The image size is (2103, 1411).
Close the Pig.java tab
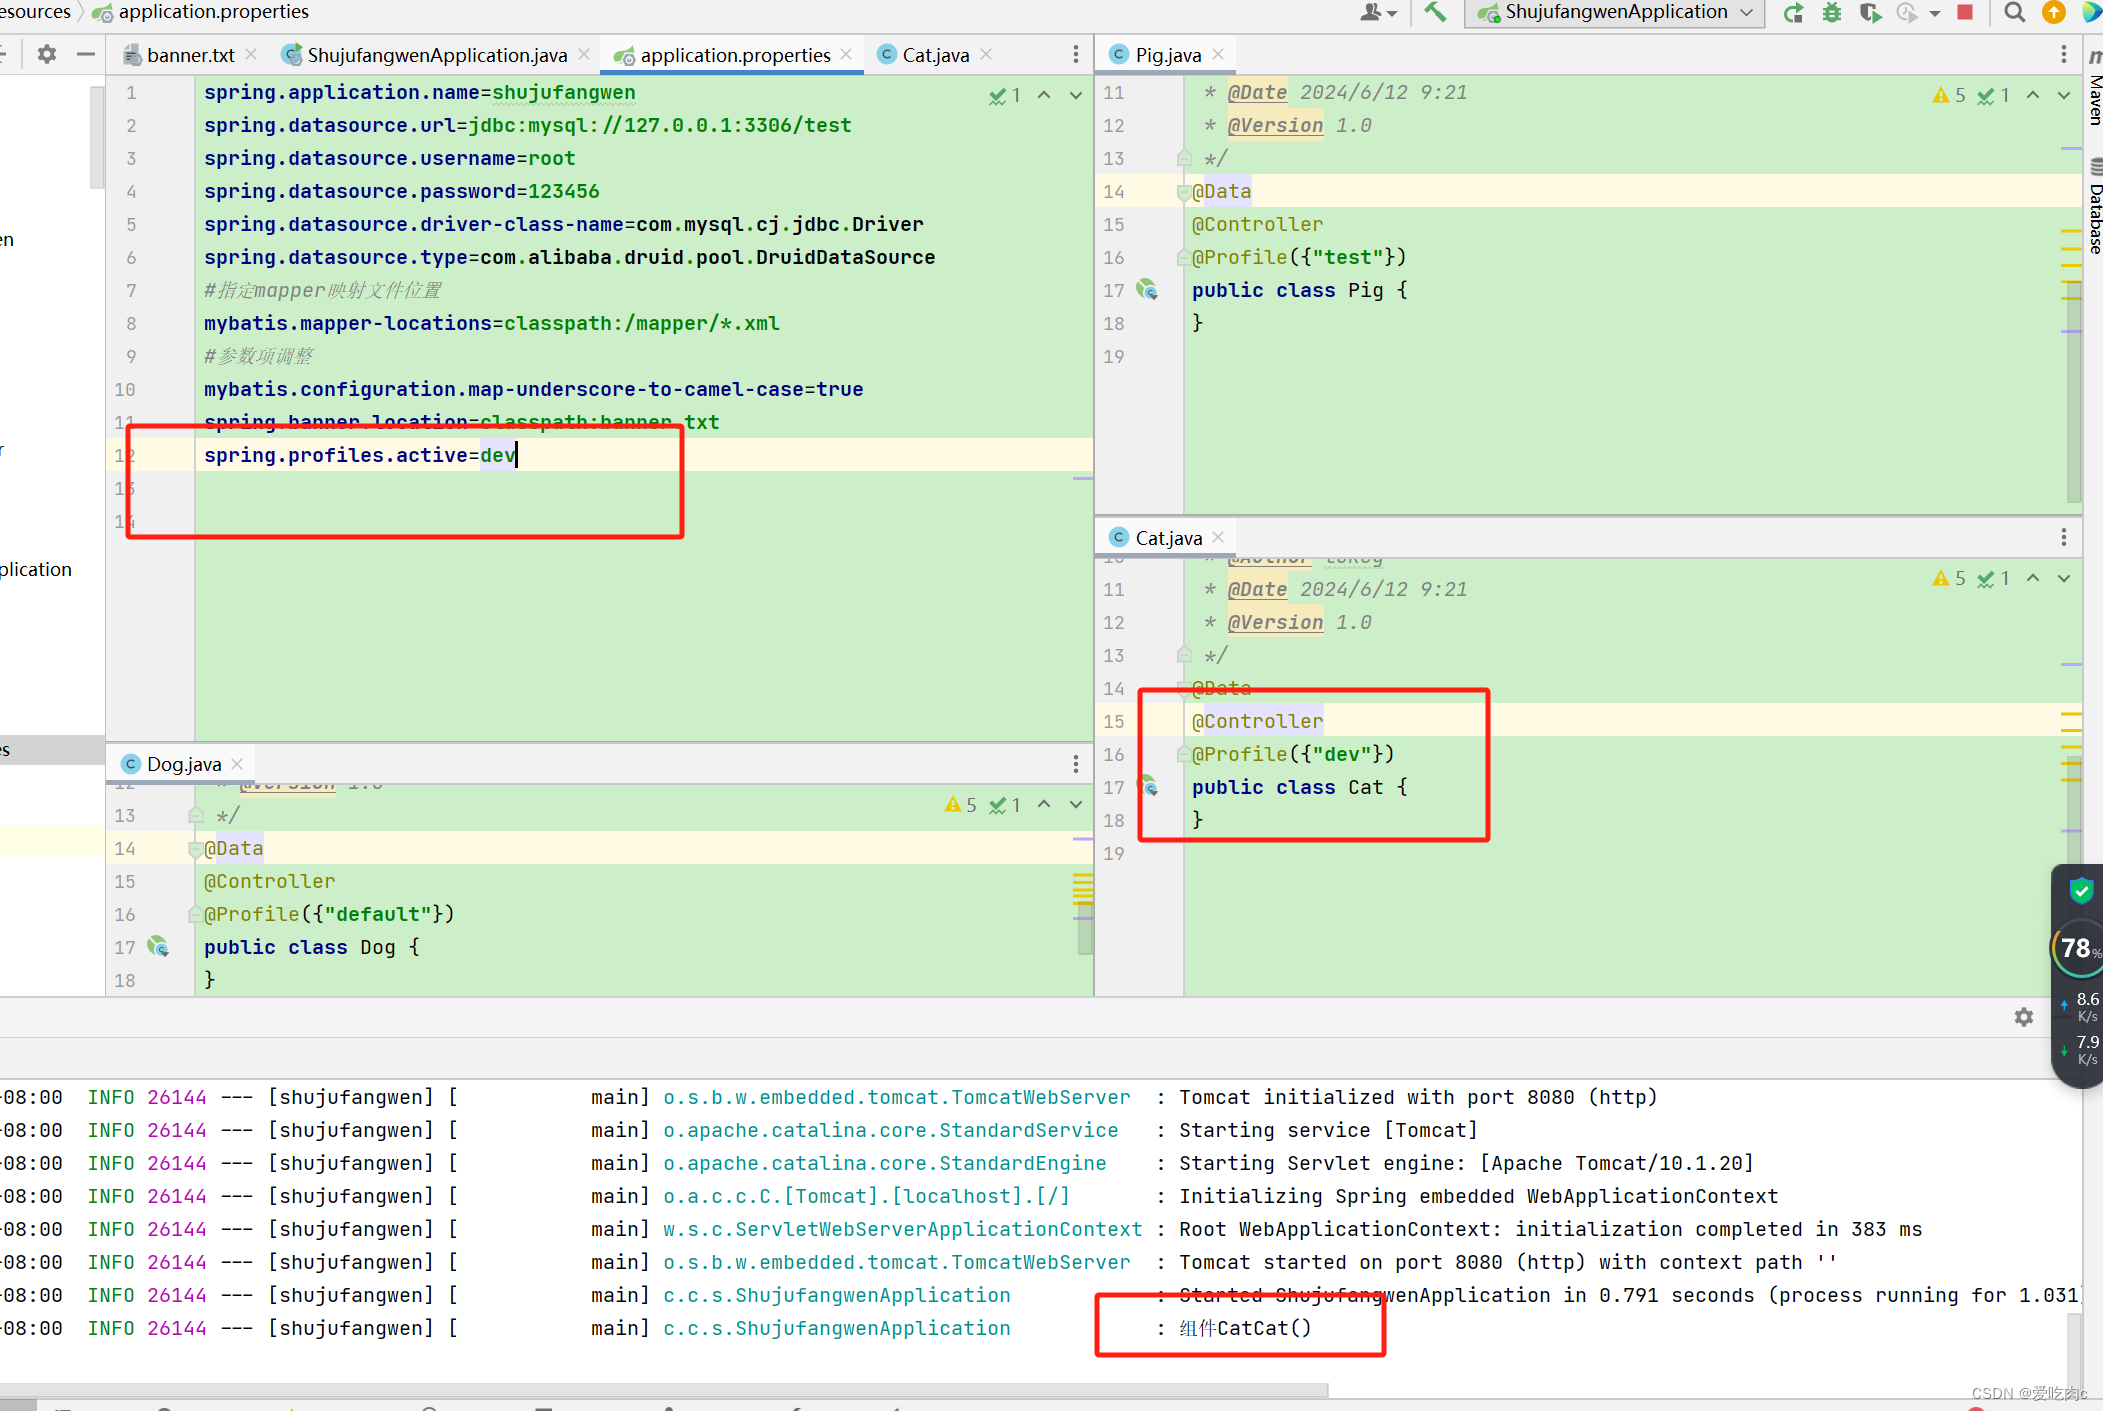tap(1218, 54)
